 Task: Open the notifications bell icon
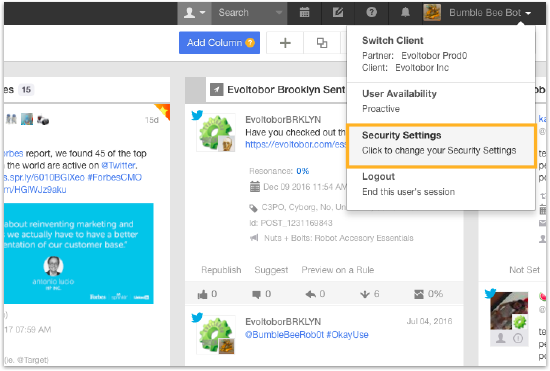point(405,13)
